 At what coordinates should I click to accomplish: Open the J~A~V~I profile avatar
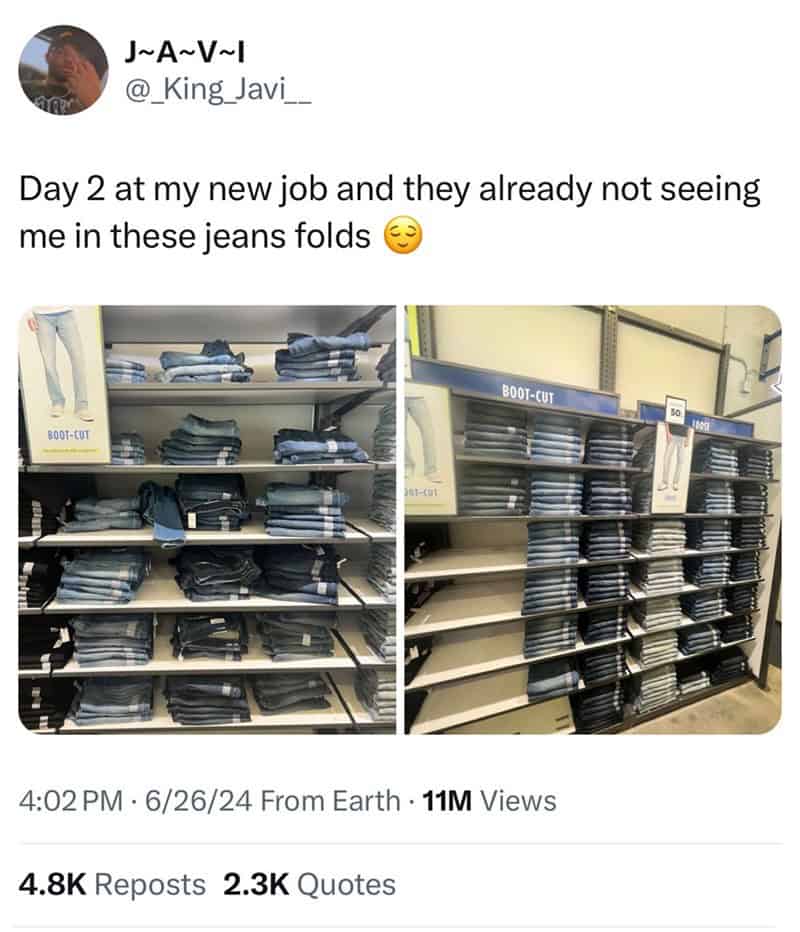63,70
